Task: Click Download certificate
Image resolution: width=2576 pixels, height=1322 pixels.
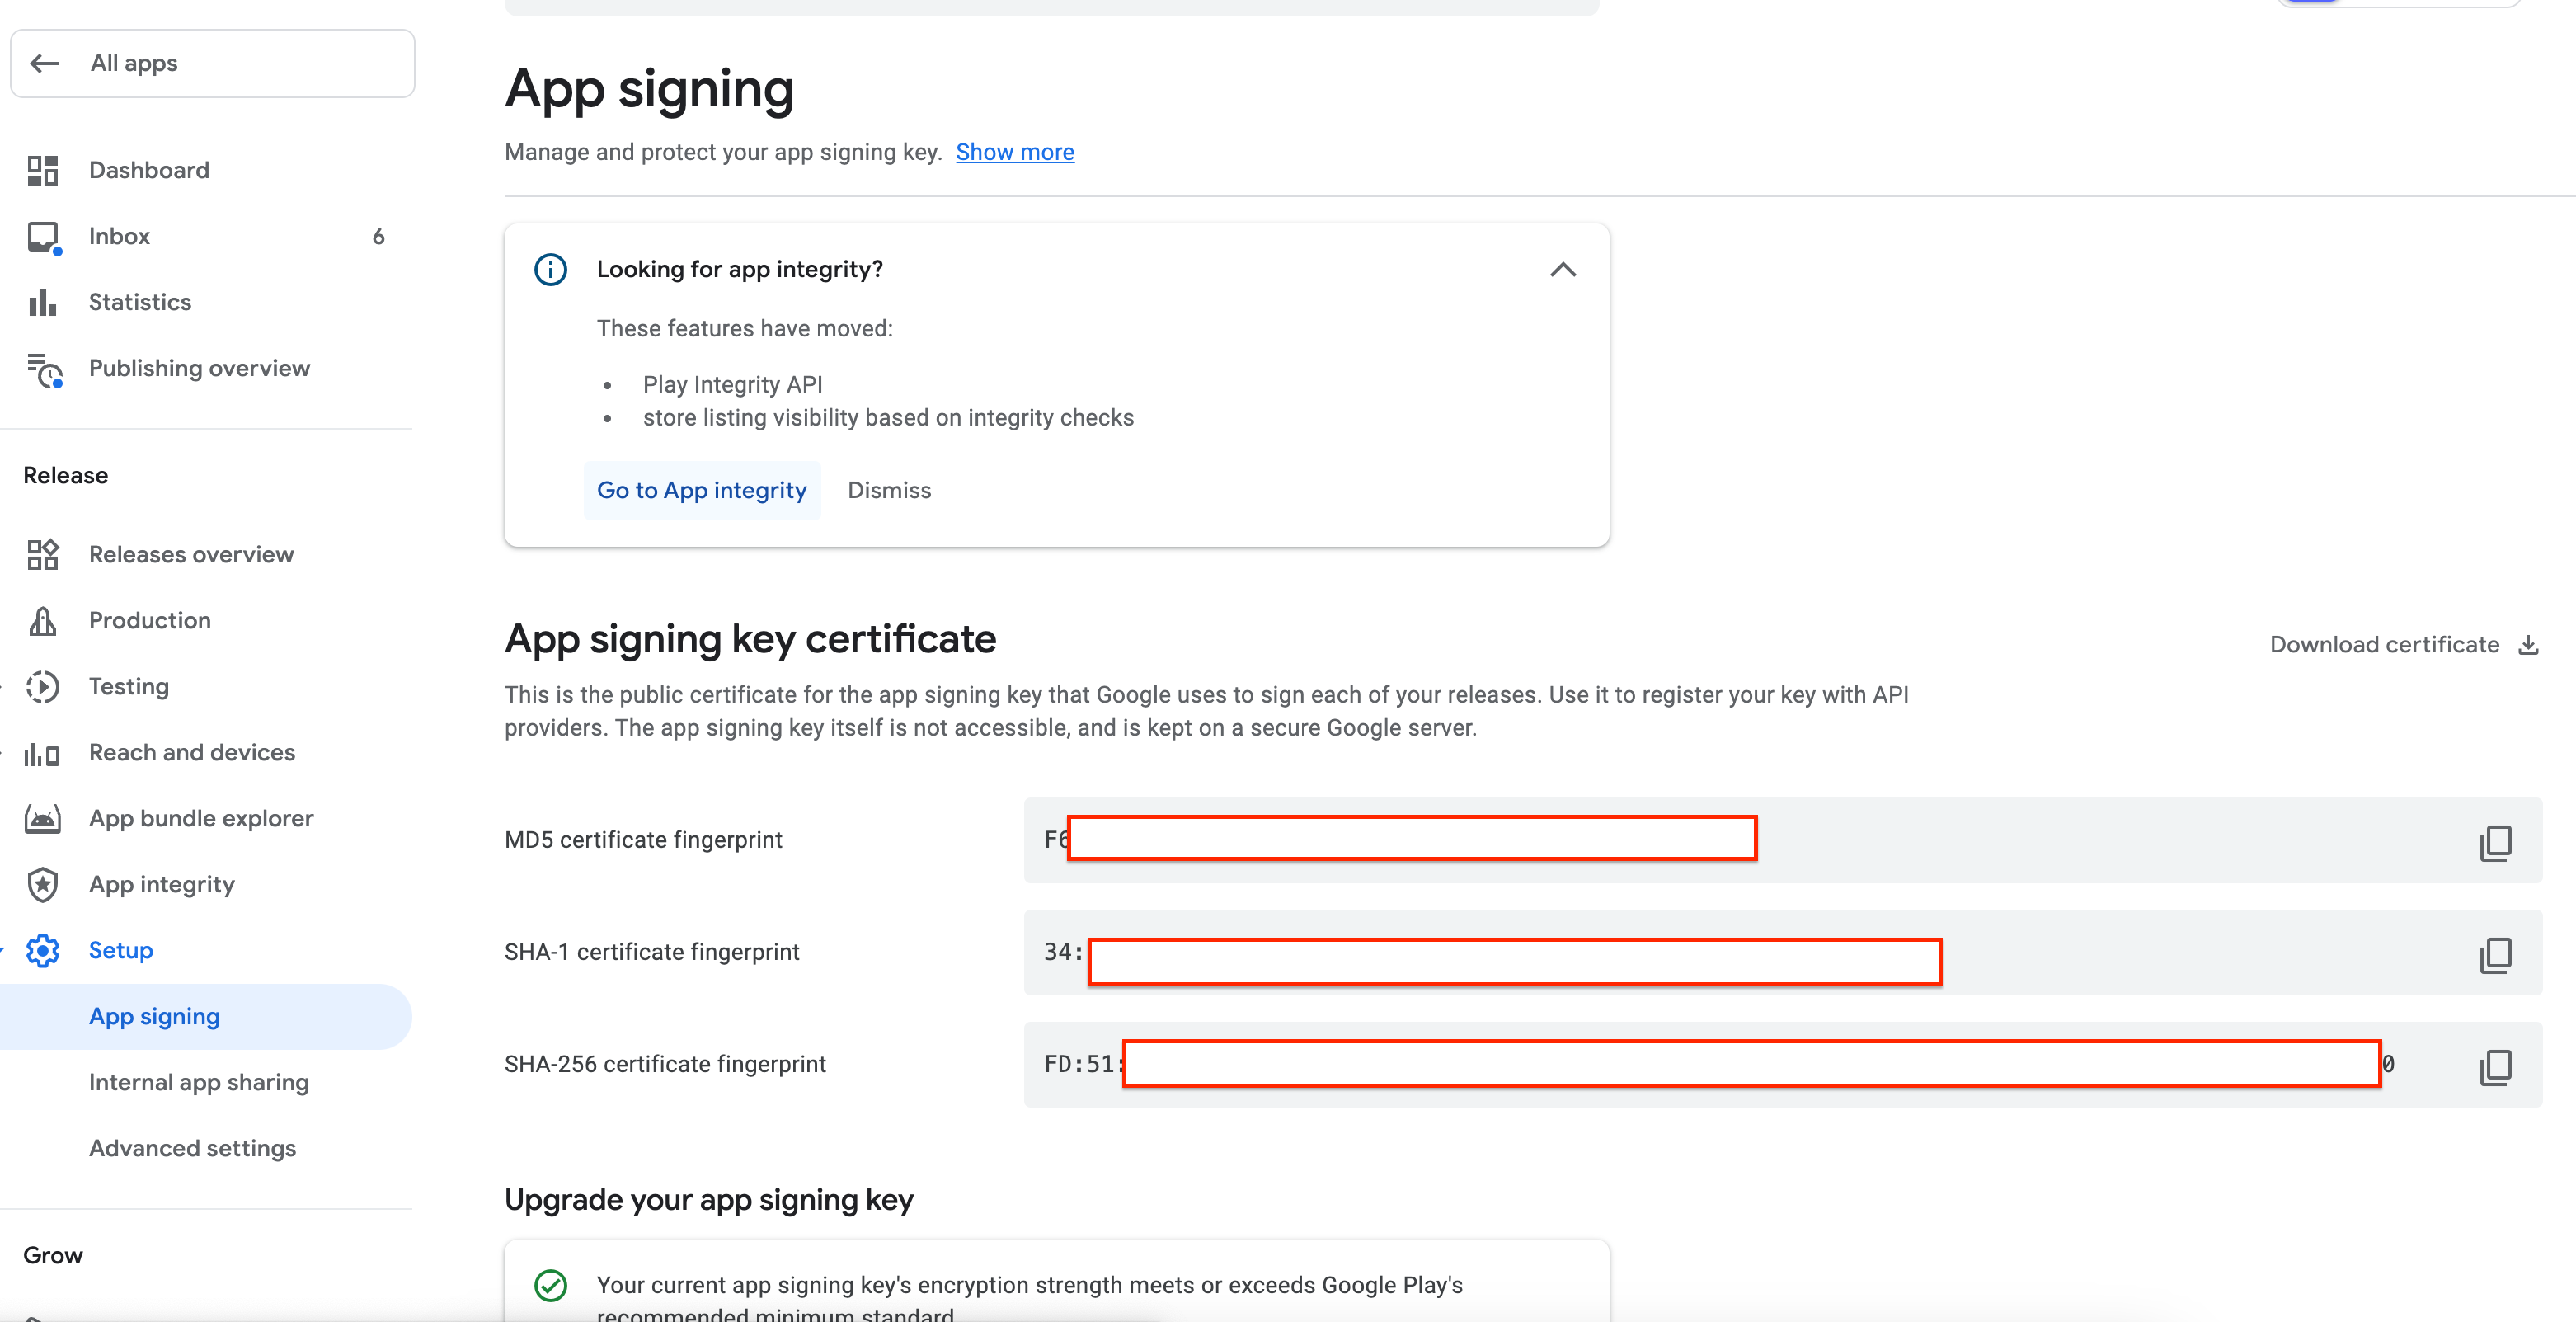Action: (x=2402, y=644)
